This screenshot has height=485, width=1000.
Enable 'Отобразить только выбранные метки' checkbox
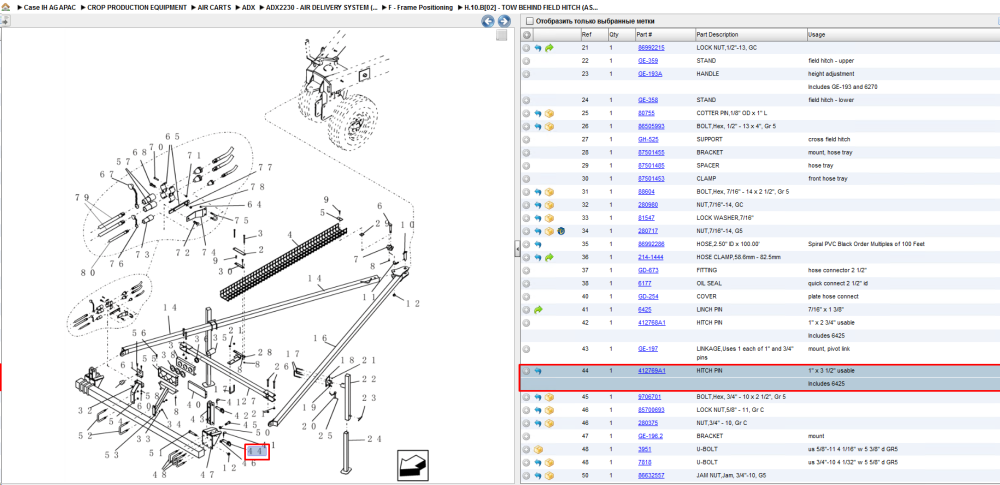click(x=529, y=21)
